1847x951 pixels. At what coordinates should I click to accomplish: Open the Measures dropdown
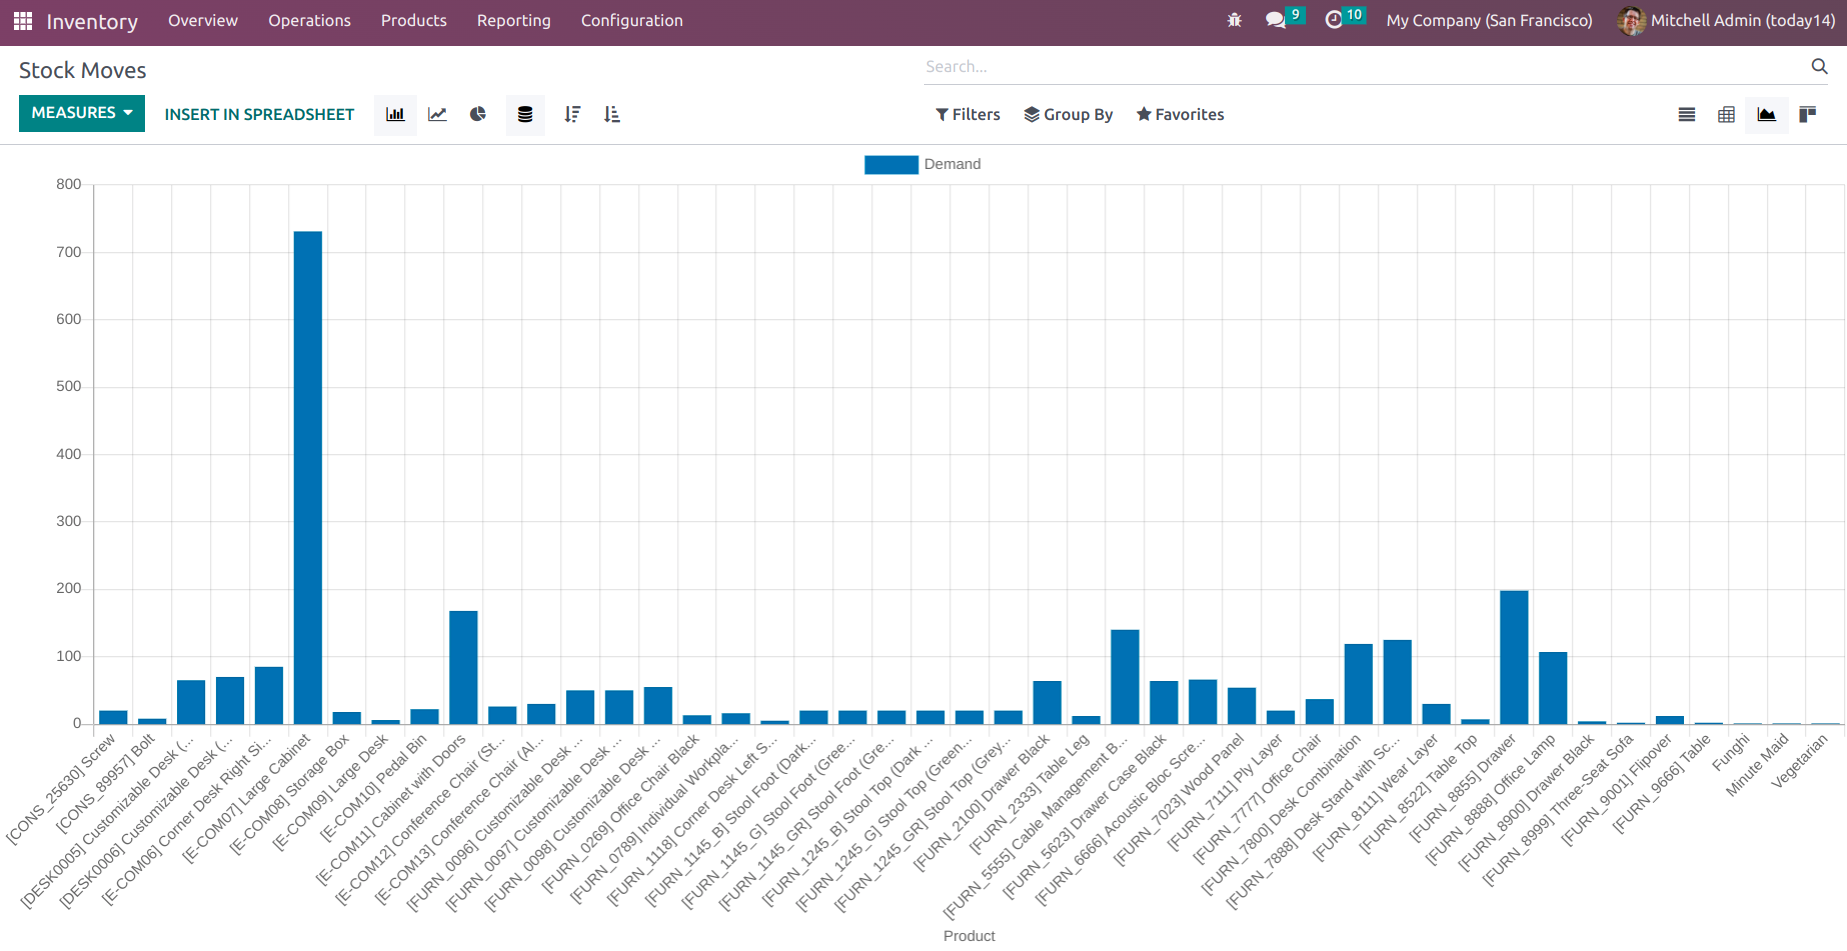pos(81,113)
